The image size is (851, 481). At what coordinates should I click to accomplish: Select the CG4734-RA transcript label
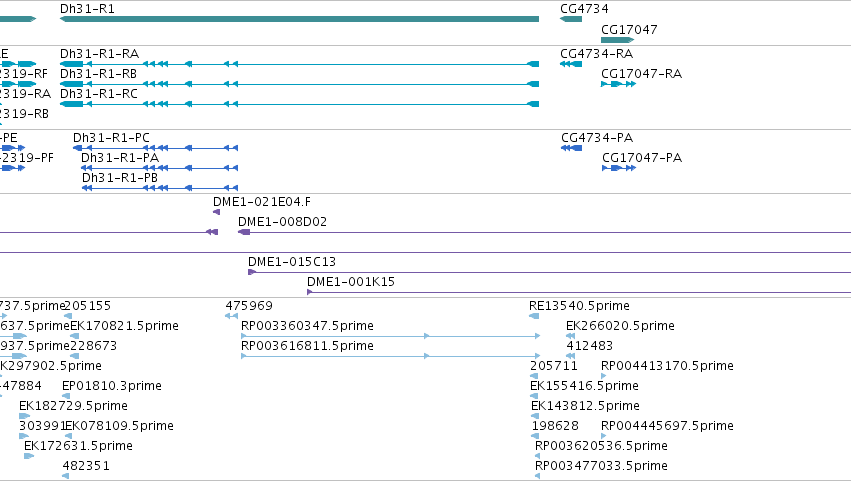596,54
